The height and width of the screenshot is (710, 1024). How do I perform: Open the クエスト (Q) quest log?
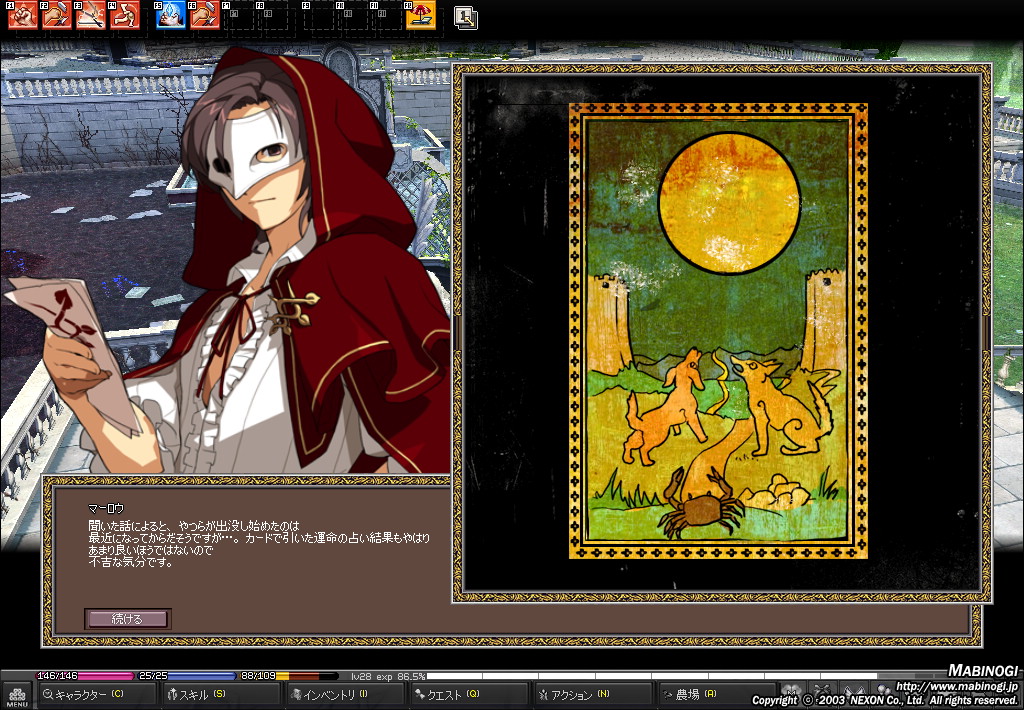point(470,695)
